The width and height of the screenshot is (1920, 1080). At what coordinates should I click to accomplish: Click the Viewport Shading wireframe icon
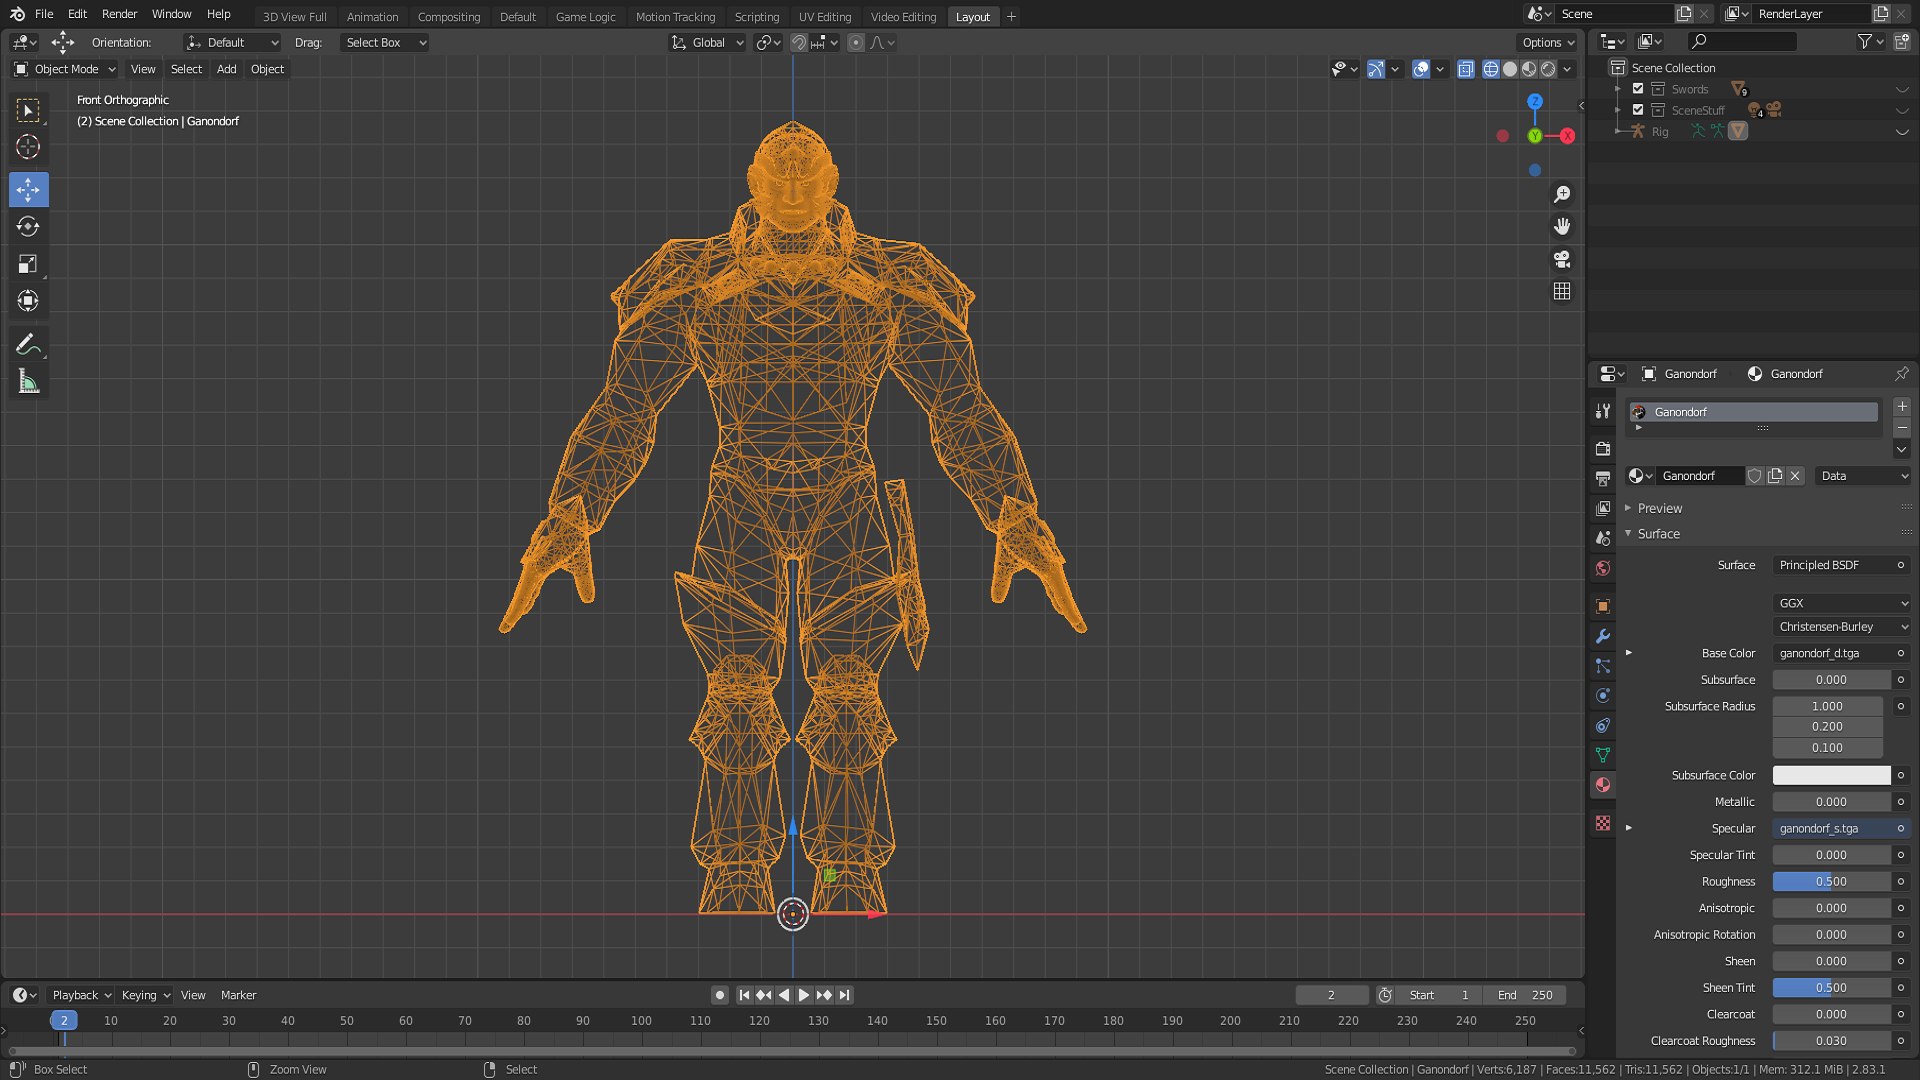[x=1490, y=69]
